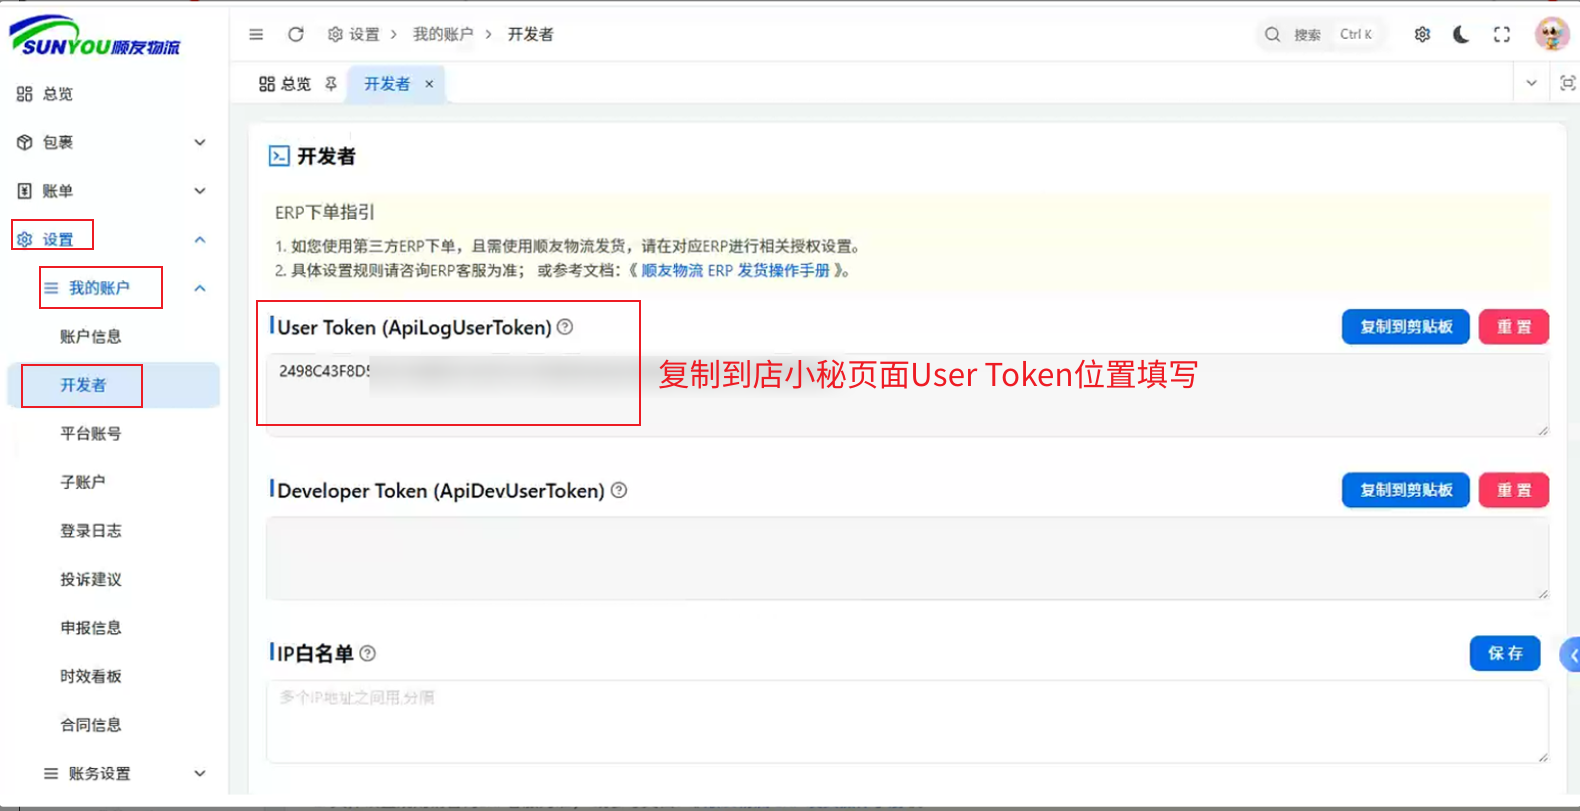The width and height of the screenshot is (1580, 811).
Task: Click the terminal icon beside the 开发者 heading
Action: pyautogui.click(x=279, y=156)
